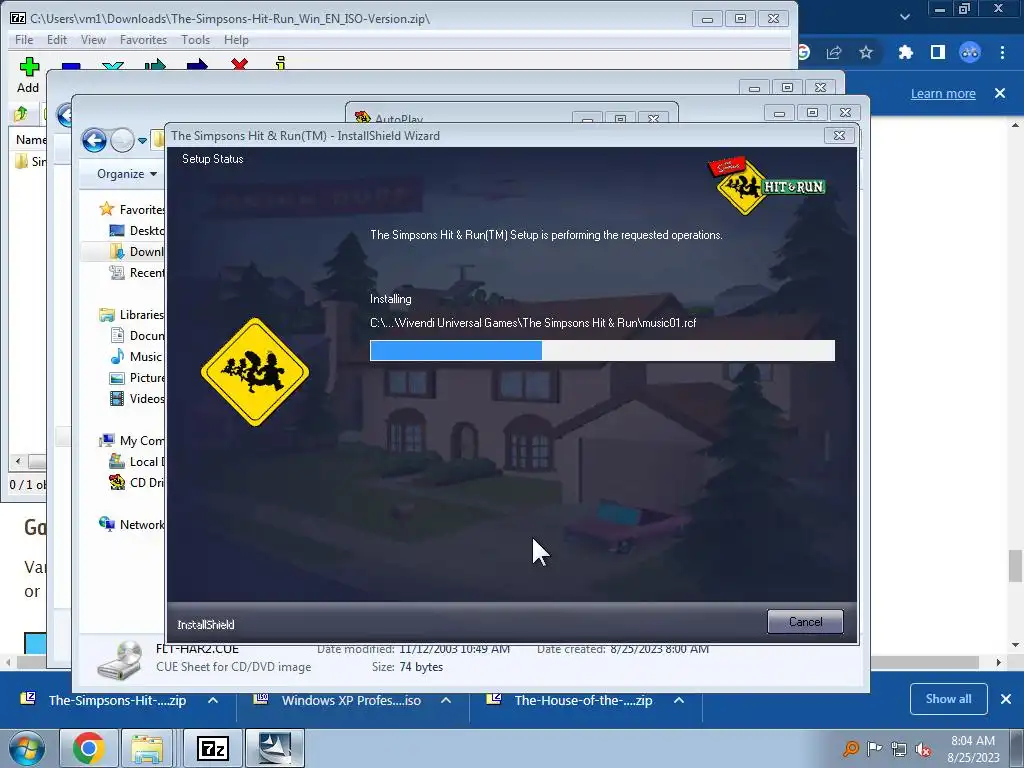Click the 7-Zip up-folder icon
The width and height of the screenshot is (1024, 768).
click(21, 114)
